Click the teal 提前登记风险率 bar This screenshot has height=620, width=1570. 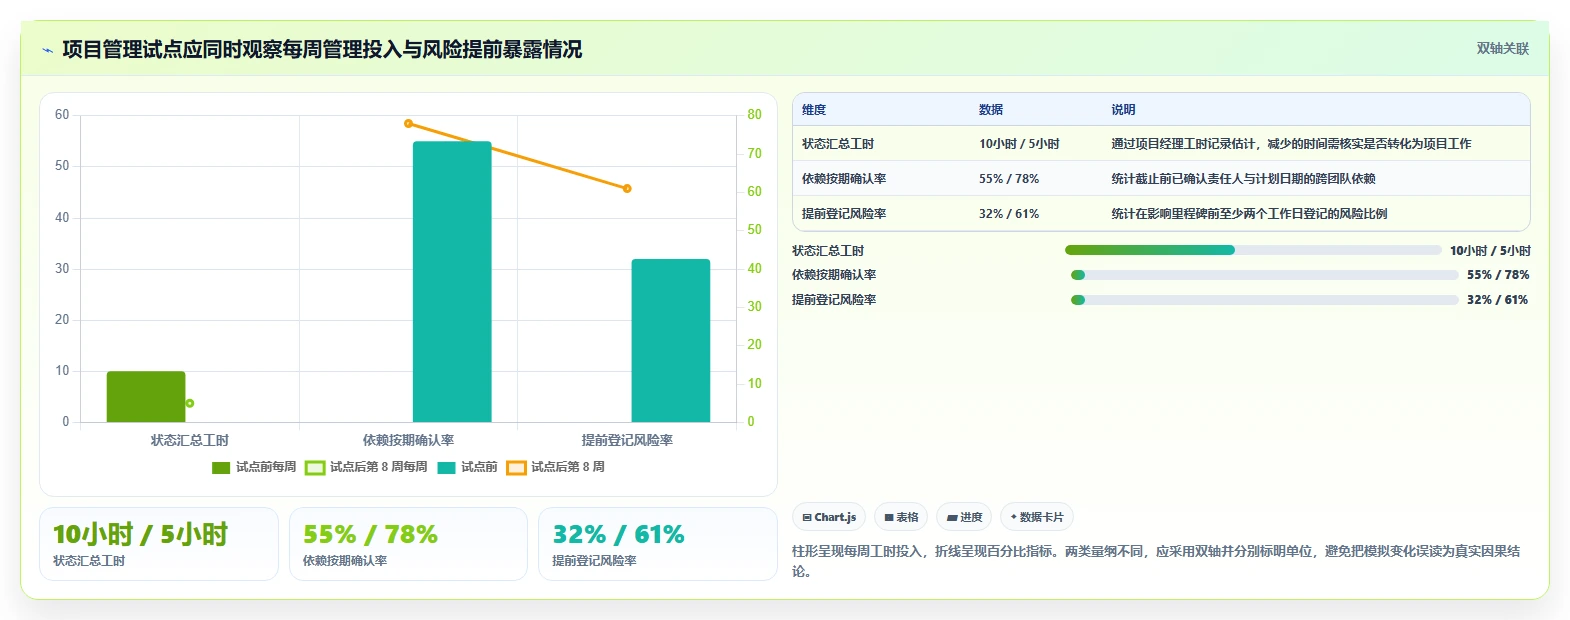pos(670,341)
